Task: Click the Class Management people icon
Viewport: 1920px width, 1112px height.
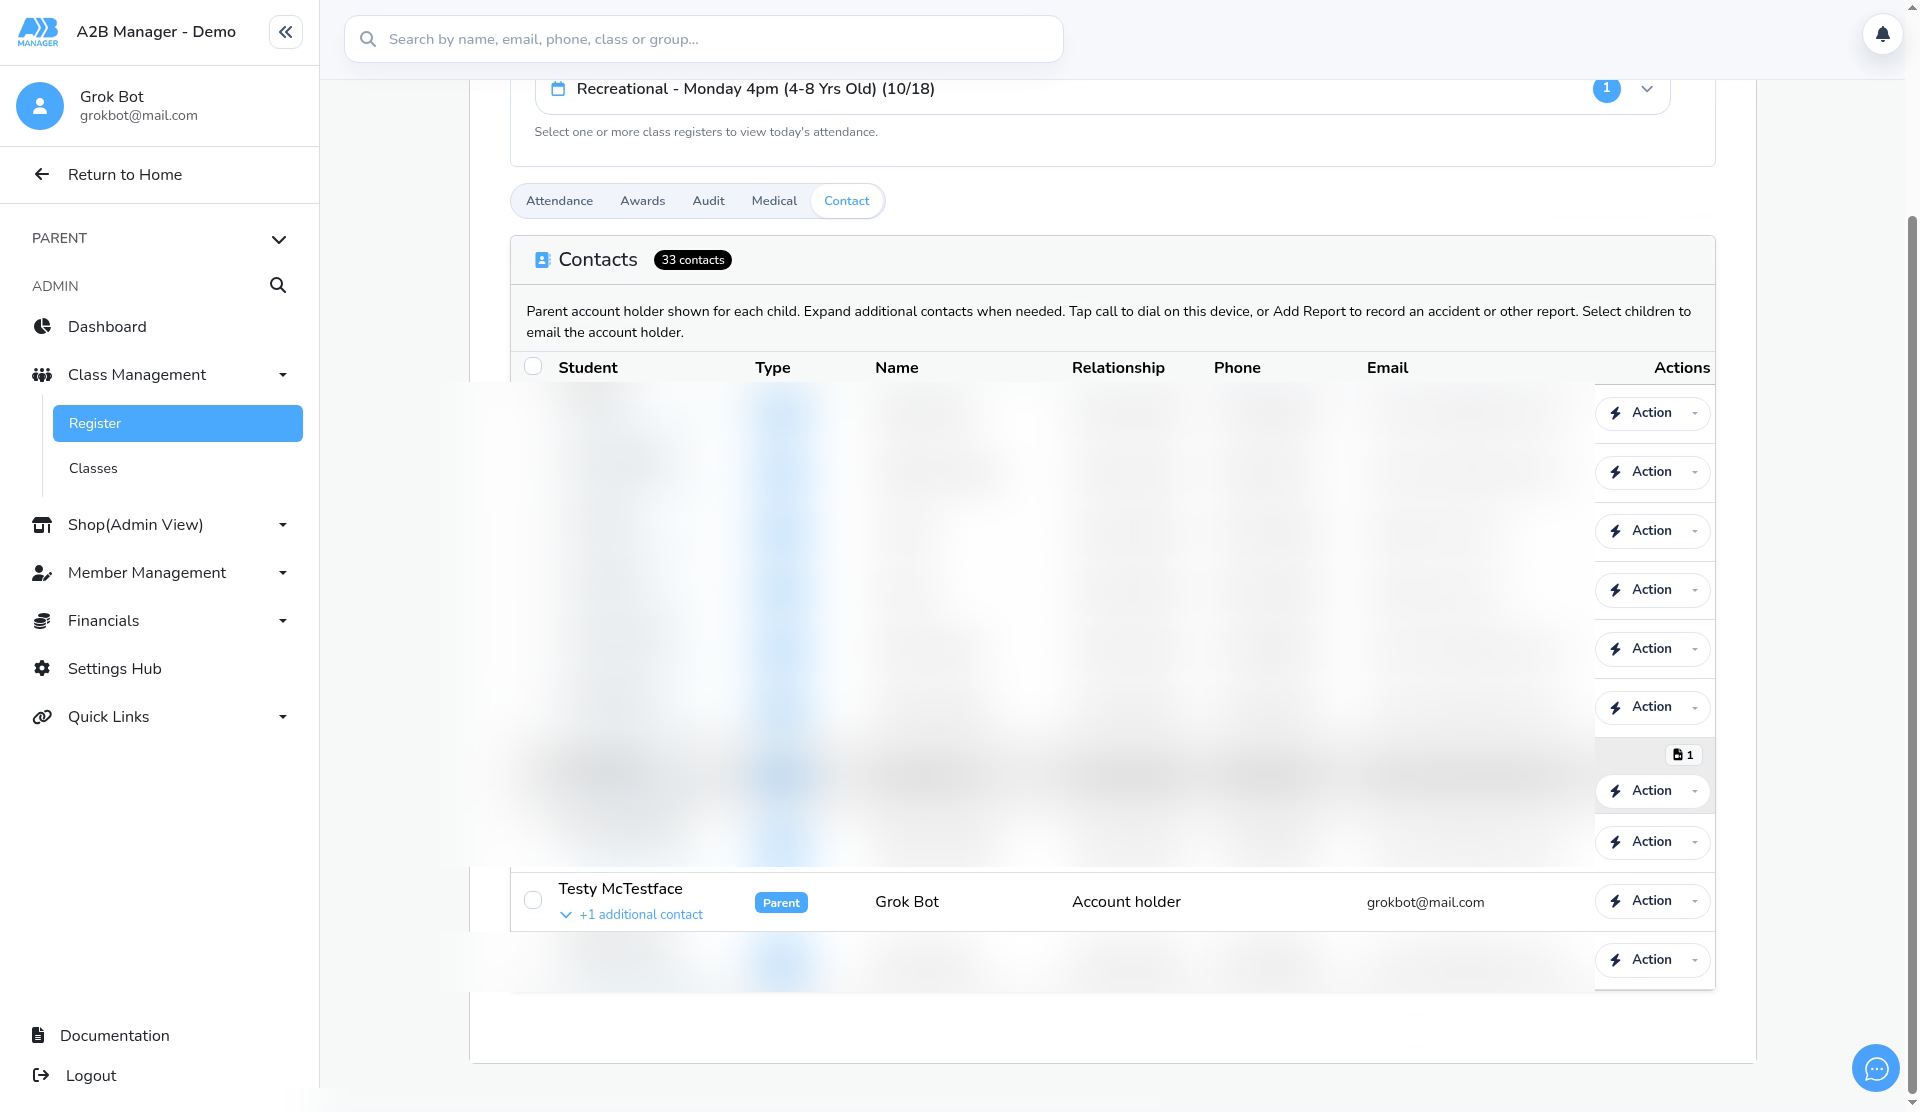Action: [x=42, y=375]
